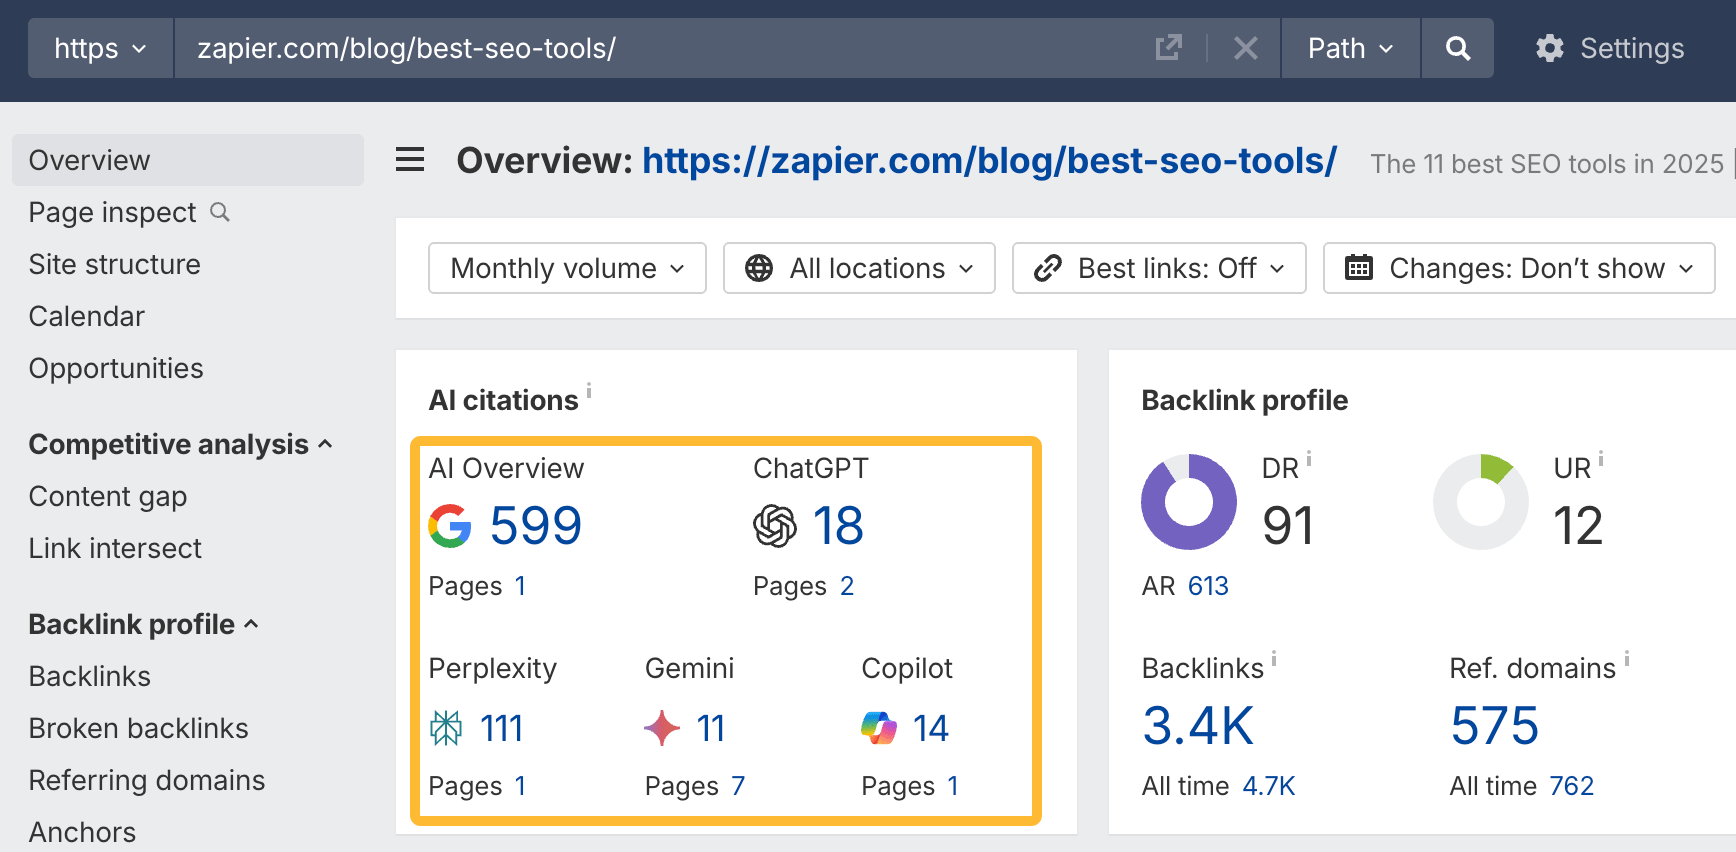Open Anchors in sidebar
Image resolution: width=1736 pixels, height=852 pixels.
point(82,832)
